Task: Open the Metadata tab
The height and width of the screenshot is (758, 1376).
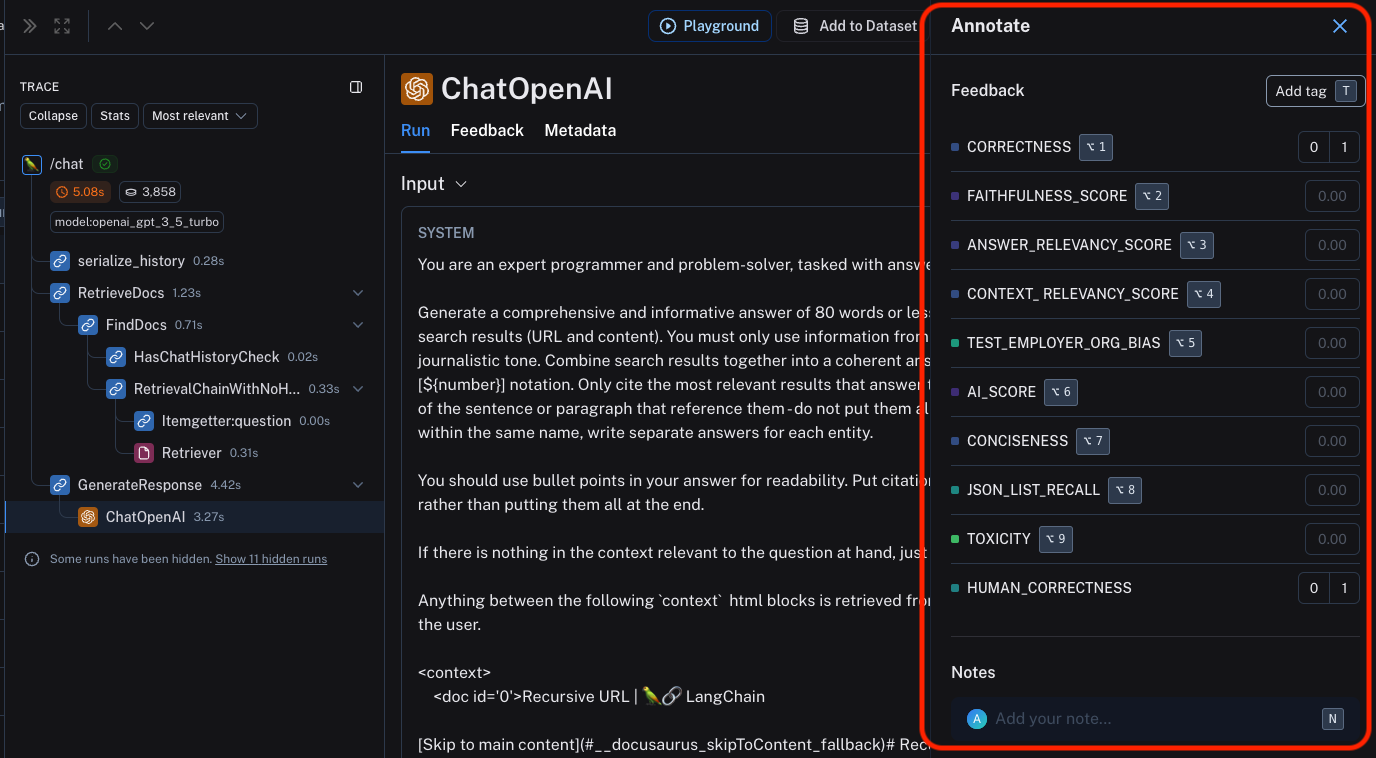Action: click(580, 130)
